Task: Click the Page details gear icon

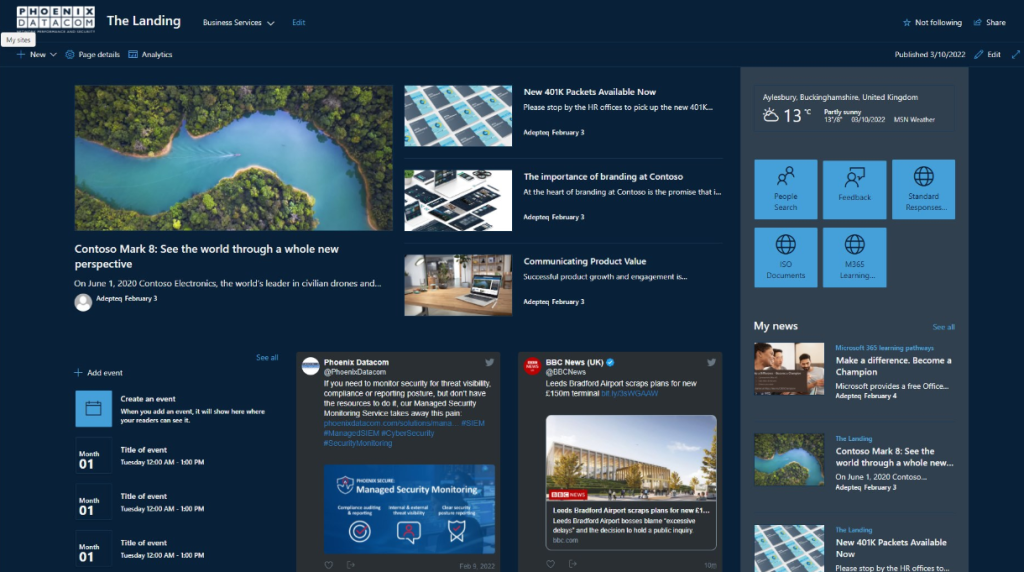Action: [70, 55]
